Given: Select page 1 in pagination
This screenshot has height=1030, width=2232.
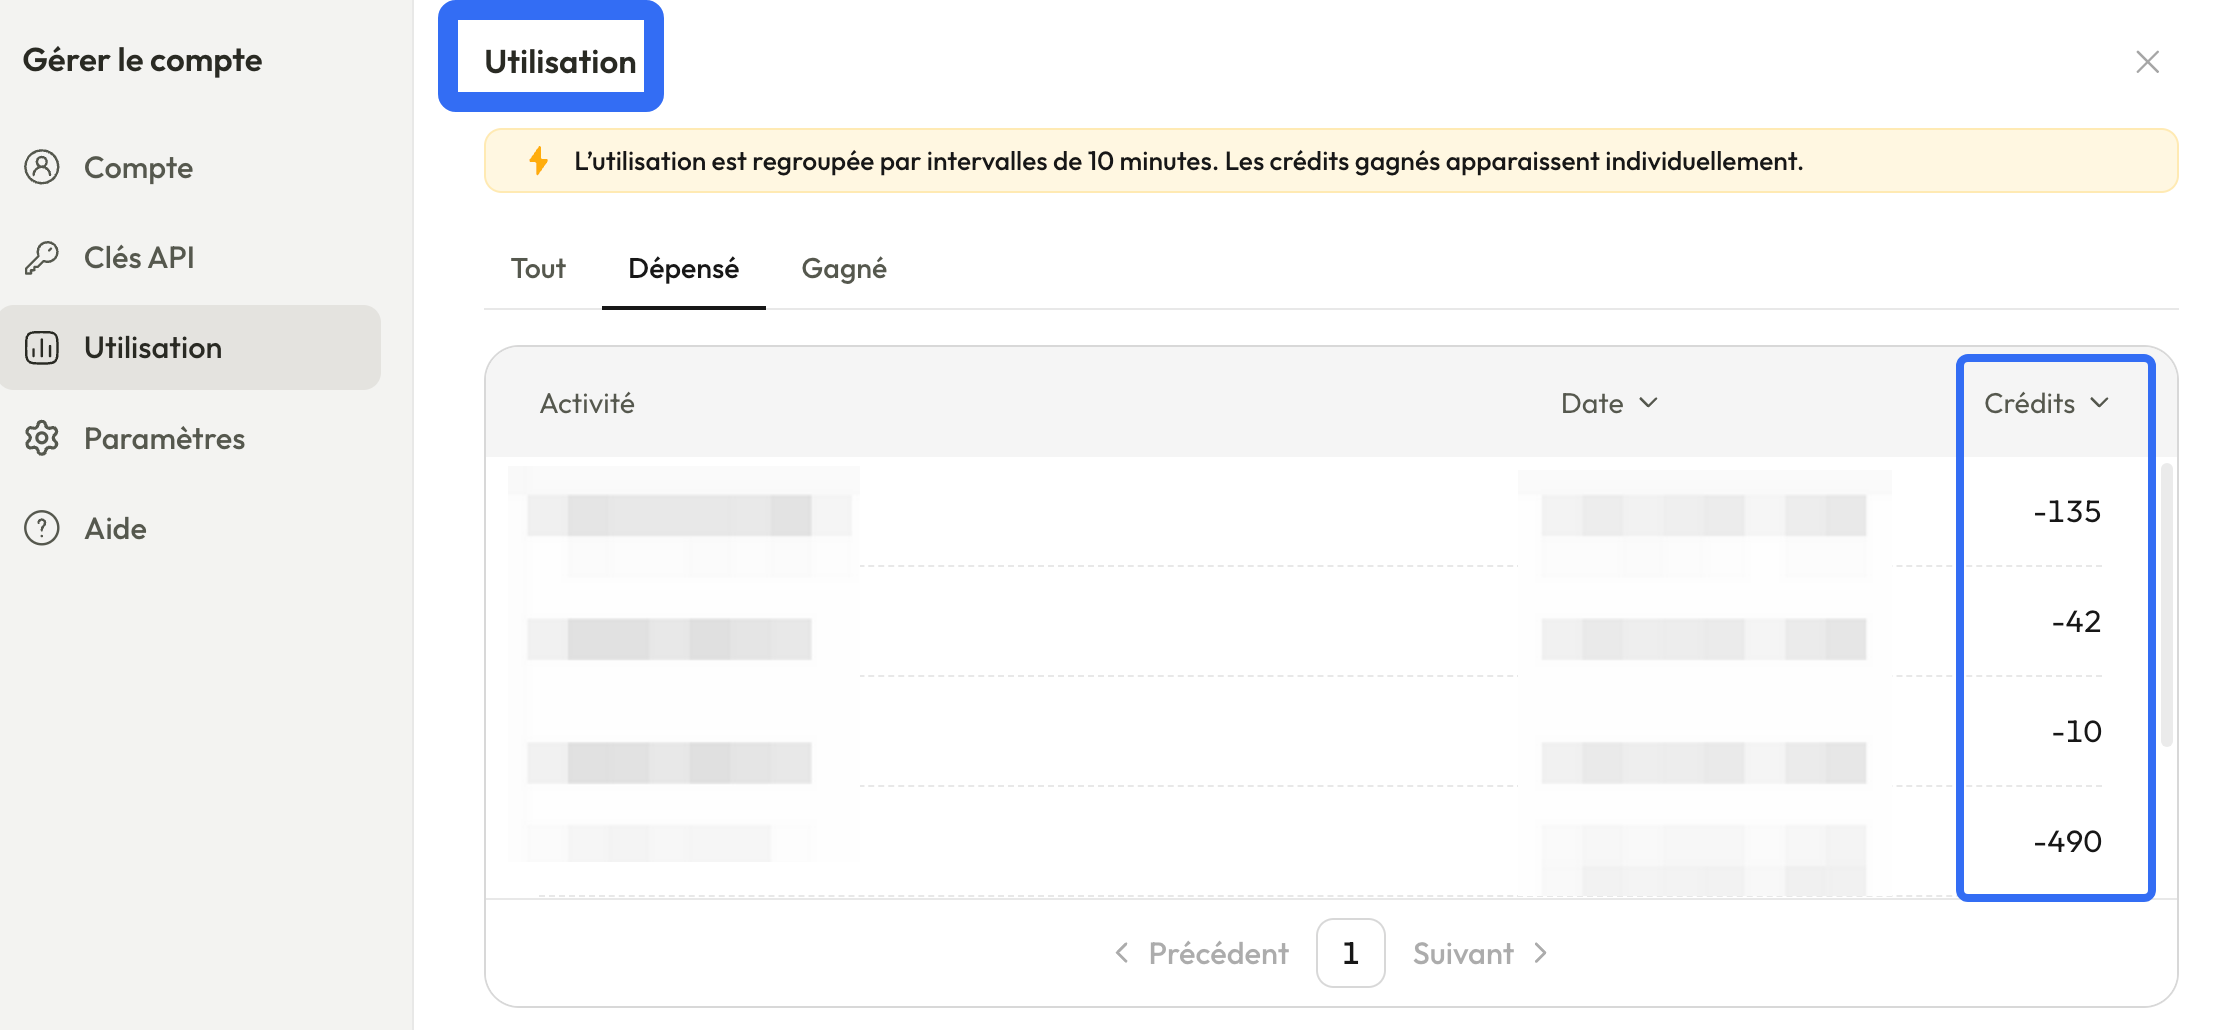Looking at the screenshot, I should pos(1350,953).
